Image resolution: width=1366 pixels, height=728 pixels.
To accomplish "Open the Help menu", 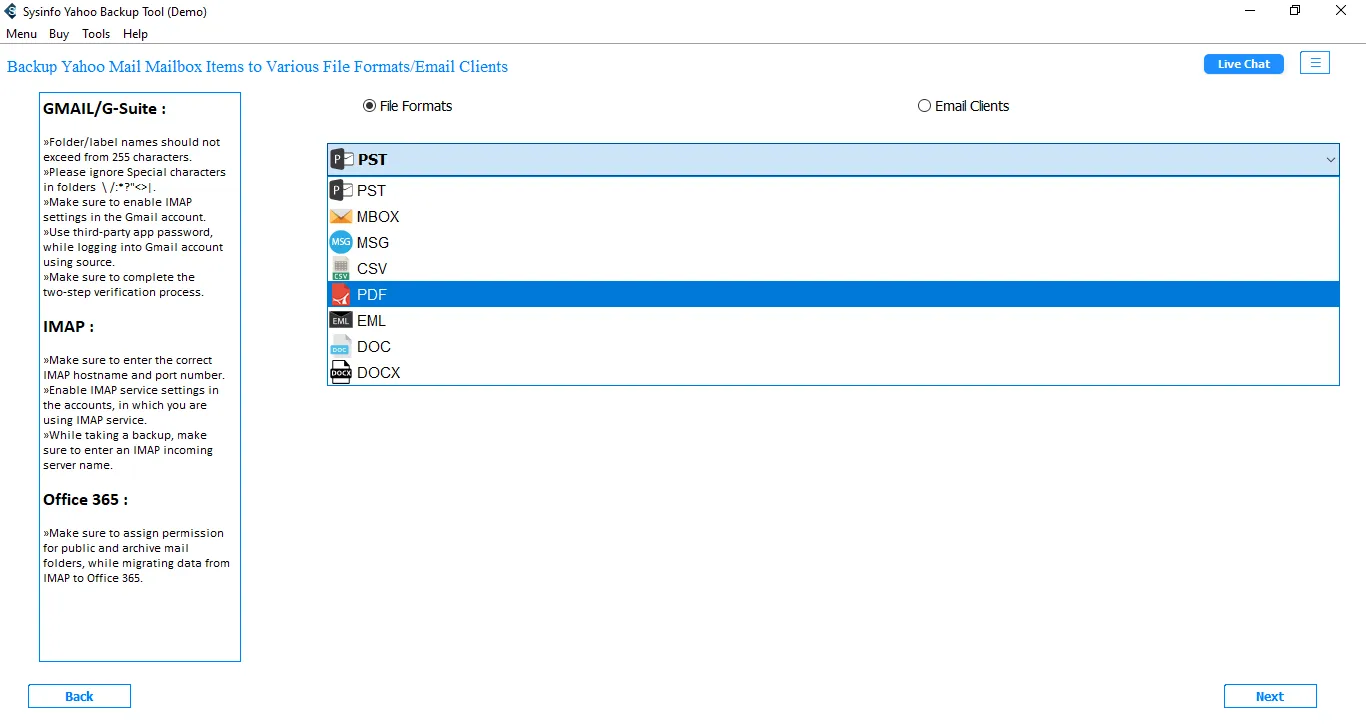I will tap(135, 34).
